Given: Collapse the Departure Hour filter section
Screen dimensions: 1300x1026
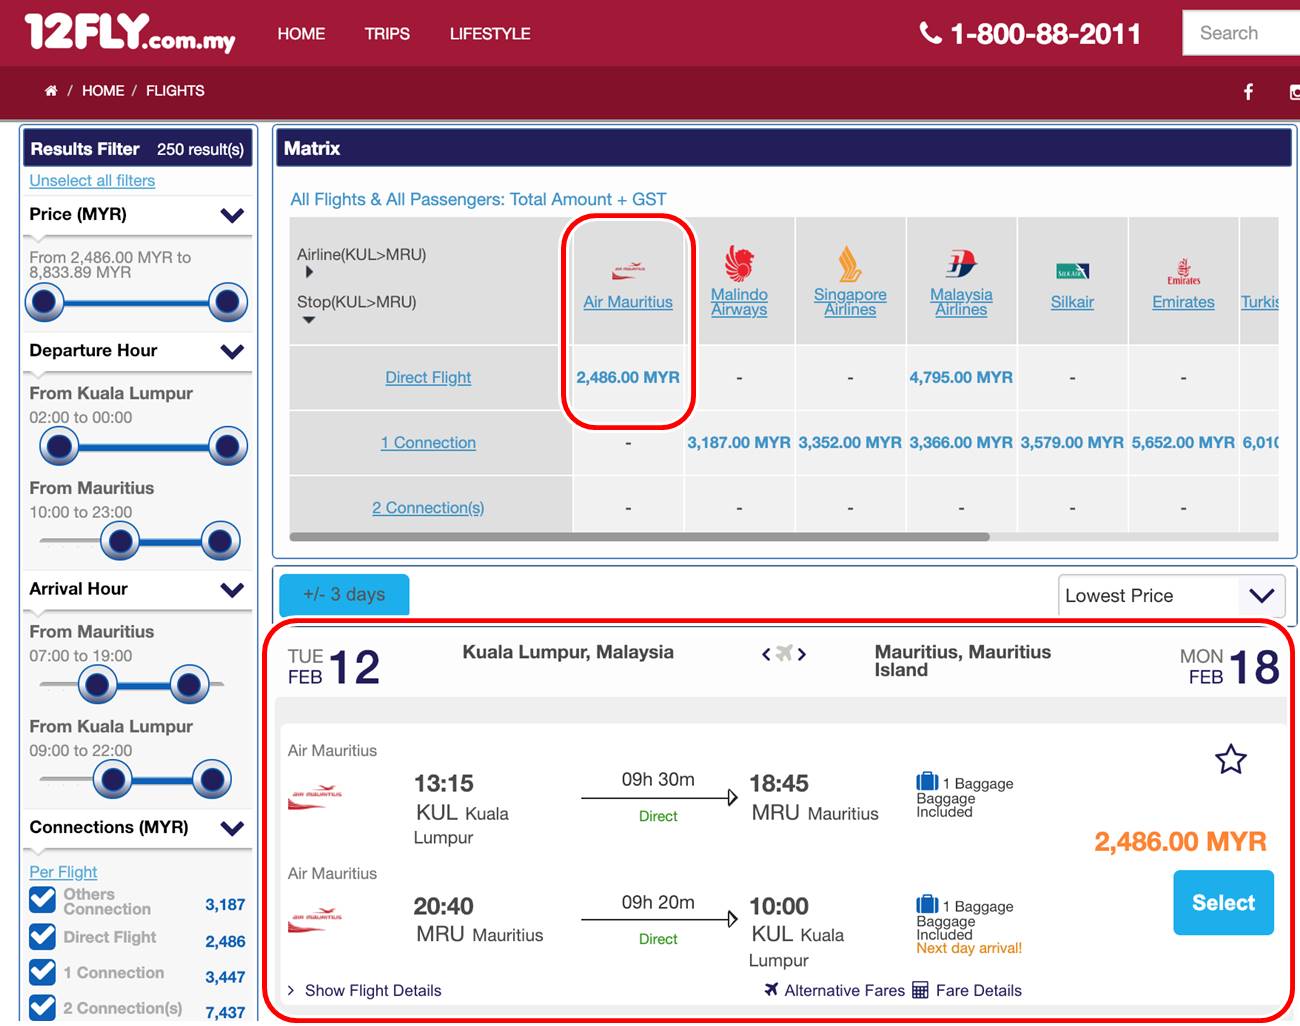Looking at the screenshot, I should (x=232, y=351).
